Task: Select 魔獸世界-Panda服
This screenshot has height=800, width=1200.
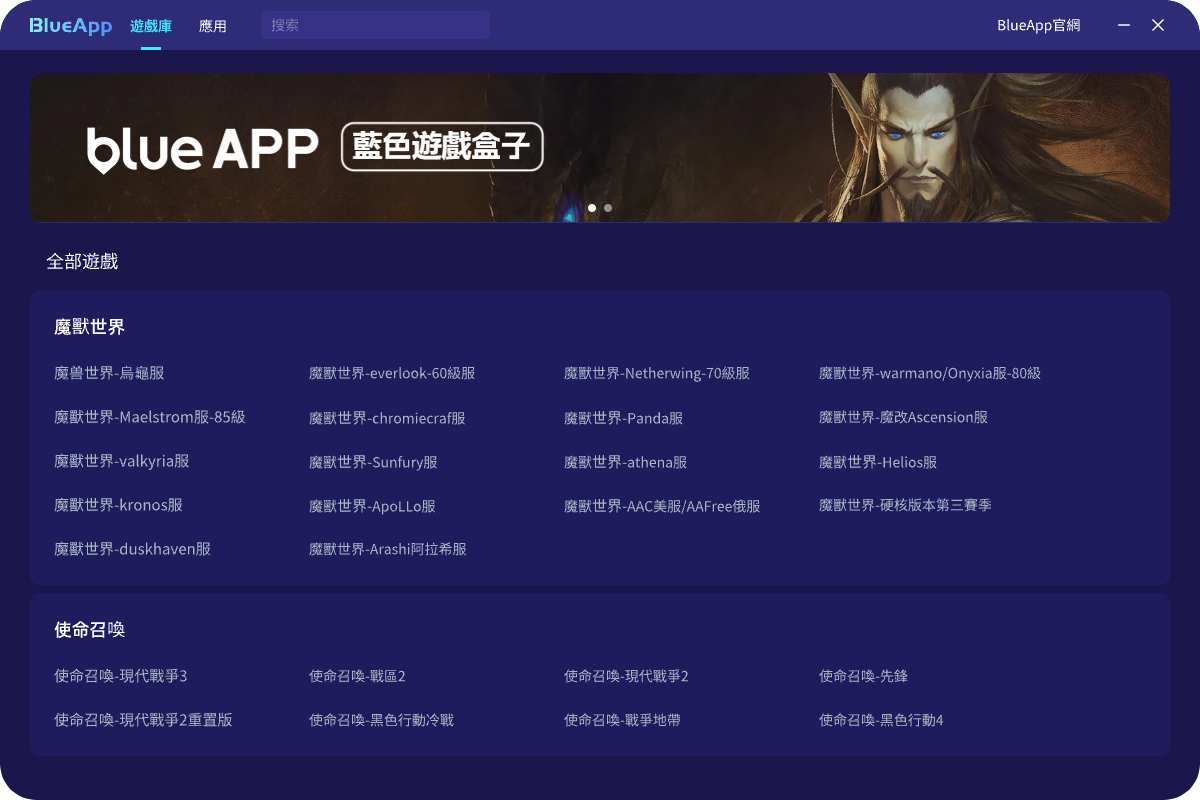Action: [624, 418]
